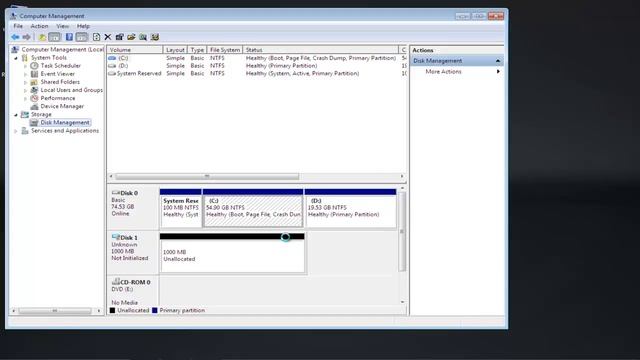Open the Help menu

coord(83,26)
